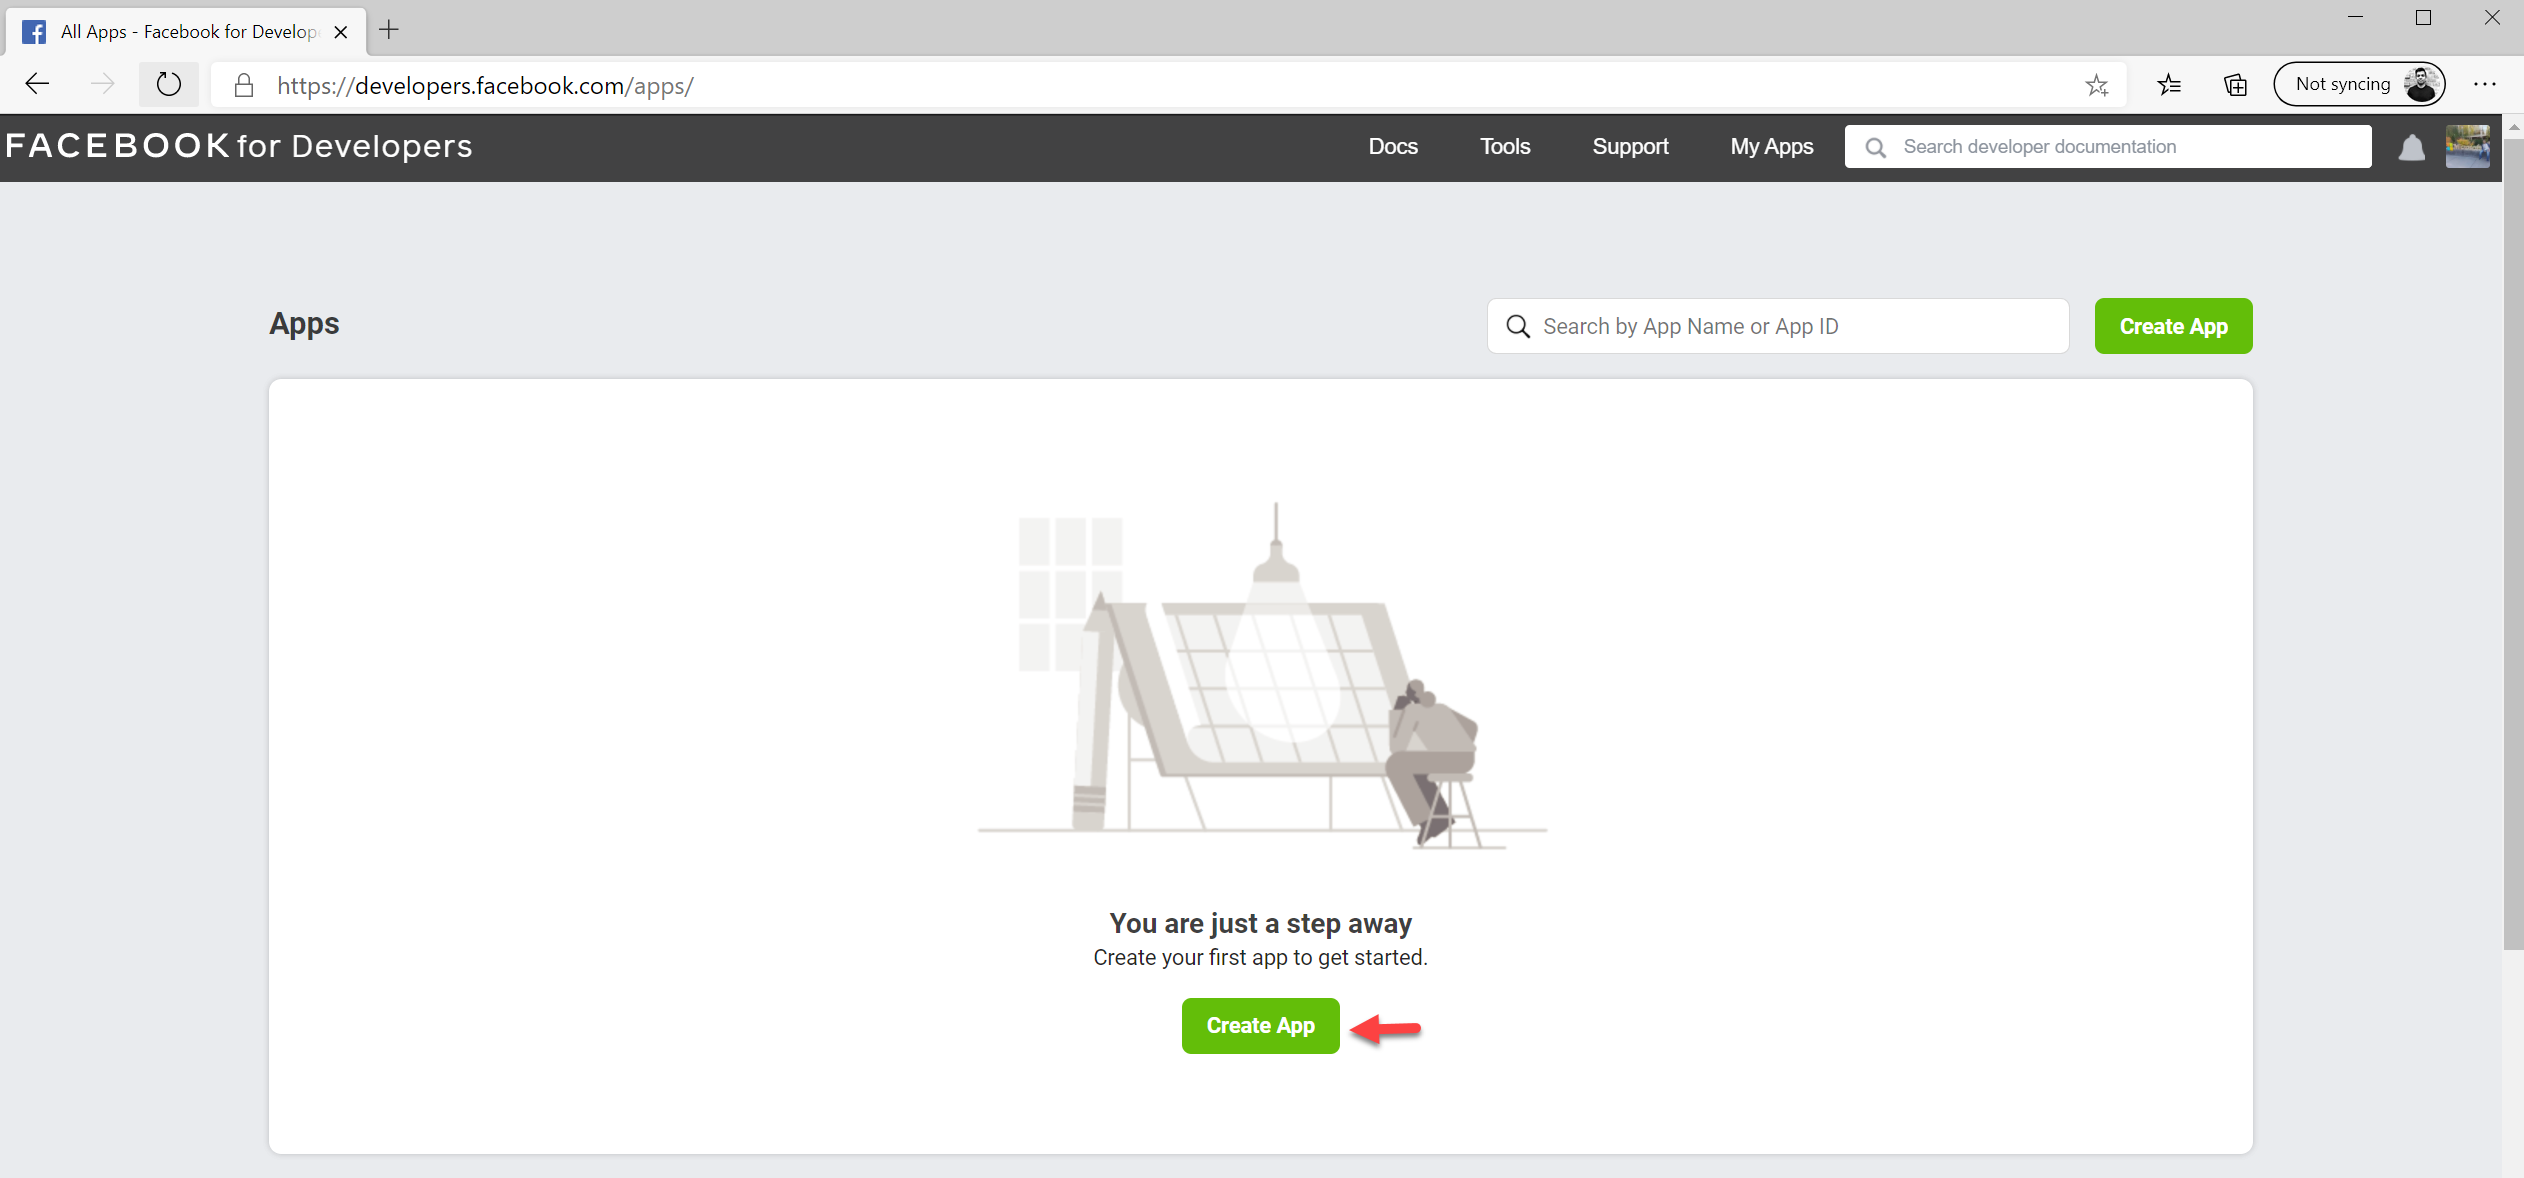
Task: Click the scrollbar up arrow
Action: click(x=2513, y=127)
